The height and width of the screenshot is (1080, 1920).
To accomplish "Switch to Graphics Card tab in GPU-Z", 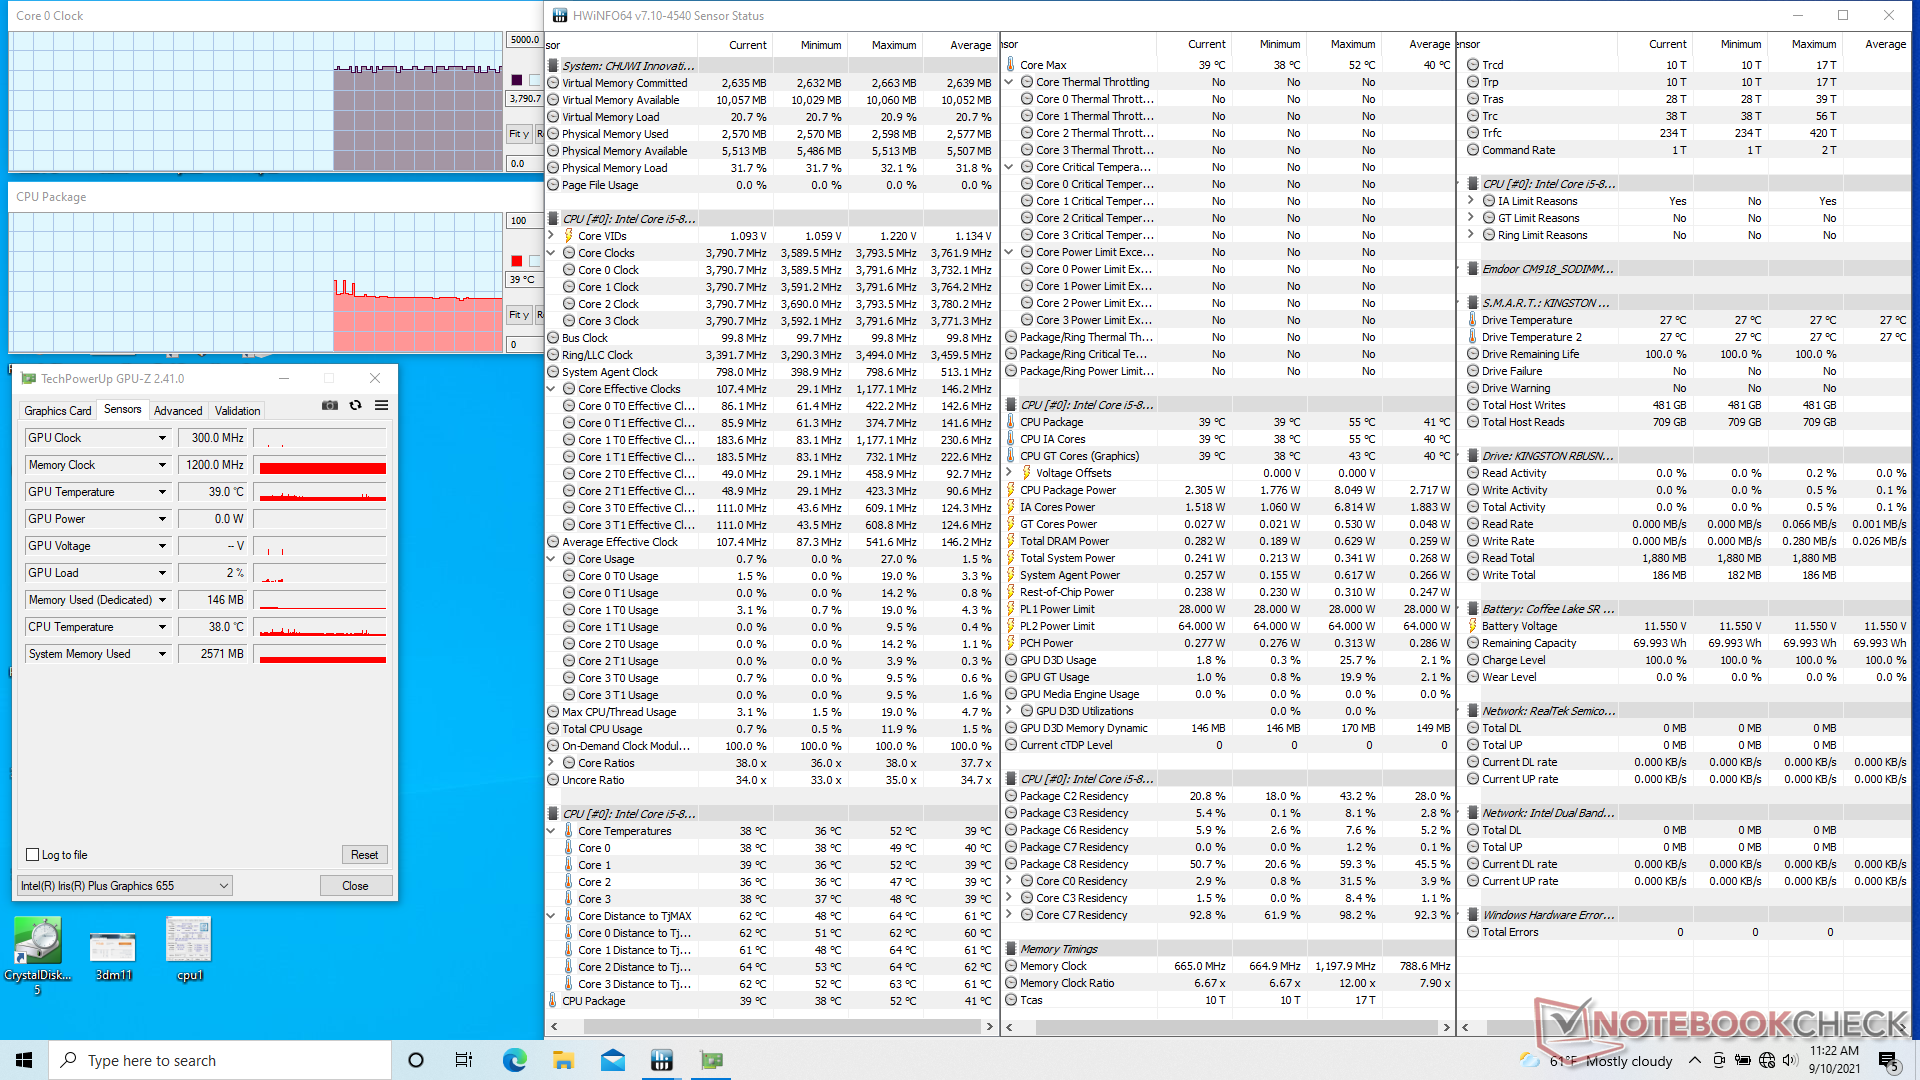I will pyautogui.click(x=58, y=411).
